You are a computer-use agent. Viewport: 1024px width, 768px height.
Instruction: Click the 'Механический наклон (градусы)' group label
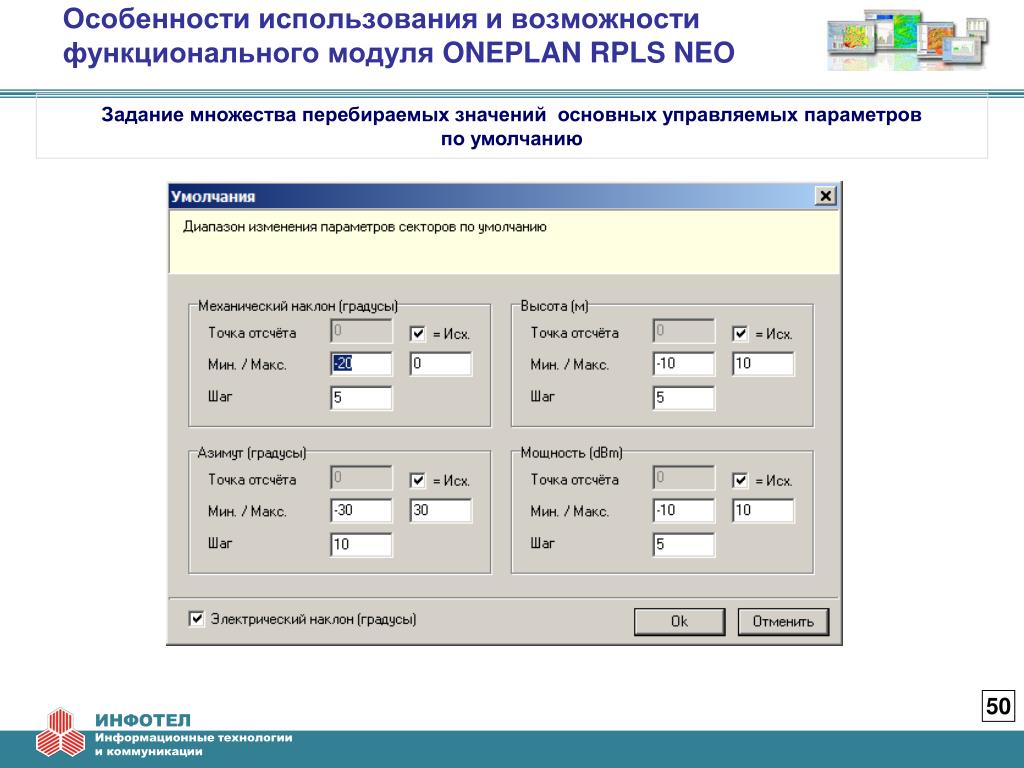(298, 306)
